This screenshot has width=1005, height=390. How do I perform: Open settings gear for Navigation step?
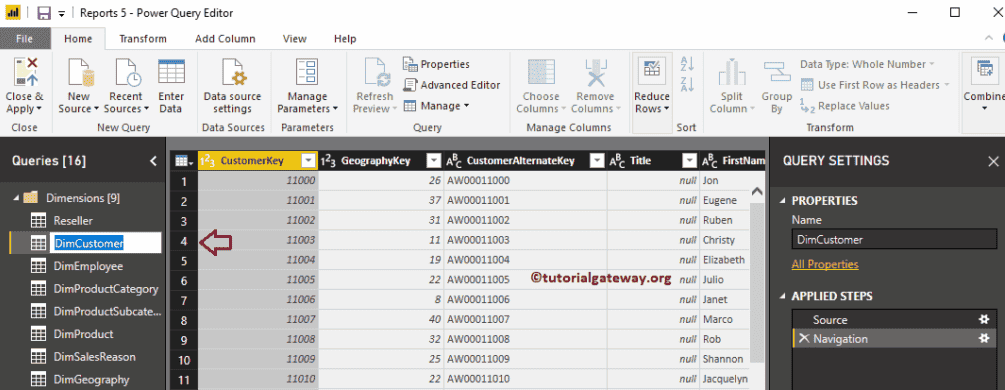pos(984,339)
